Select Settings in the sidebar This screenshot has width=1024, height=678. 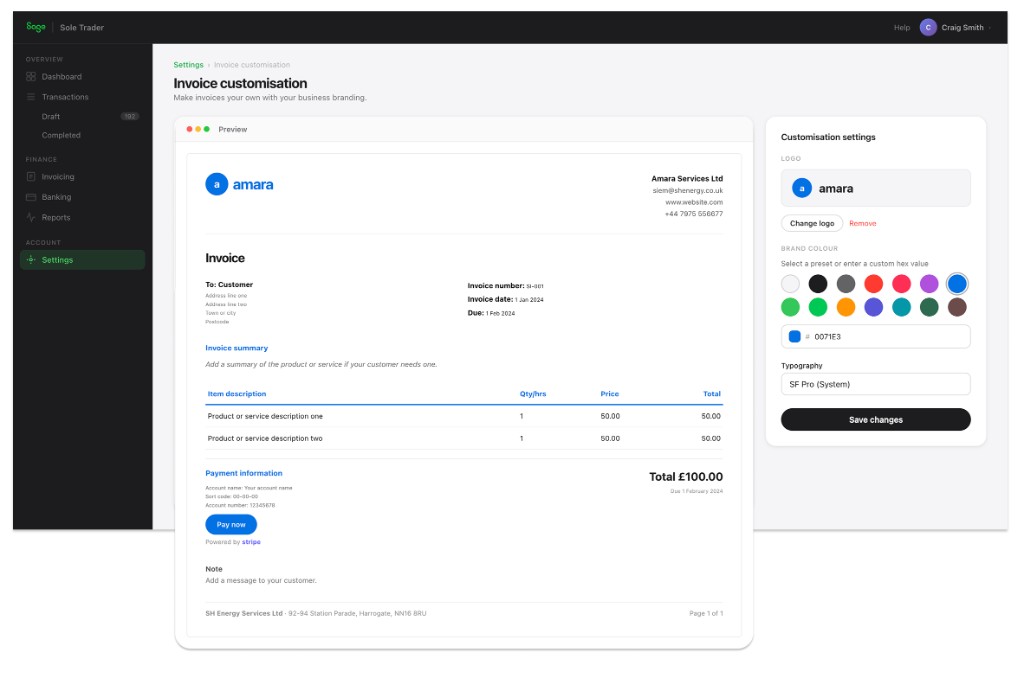[x=59, y=259]
